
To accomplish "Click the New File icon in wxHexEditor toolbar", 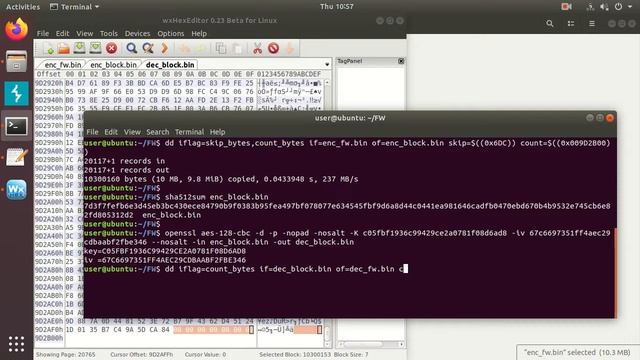I will click(x=49, y=49).
